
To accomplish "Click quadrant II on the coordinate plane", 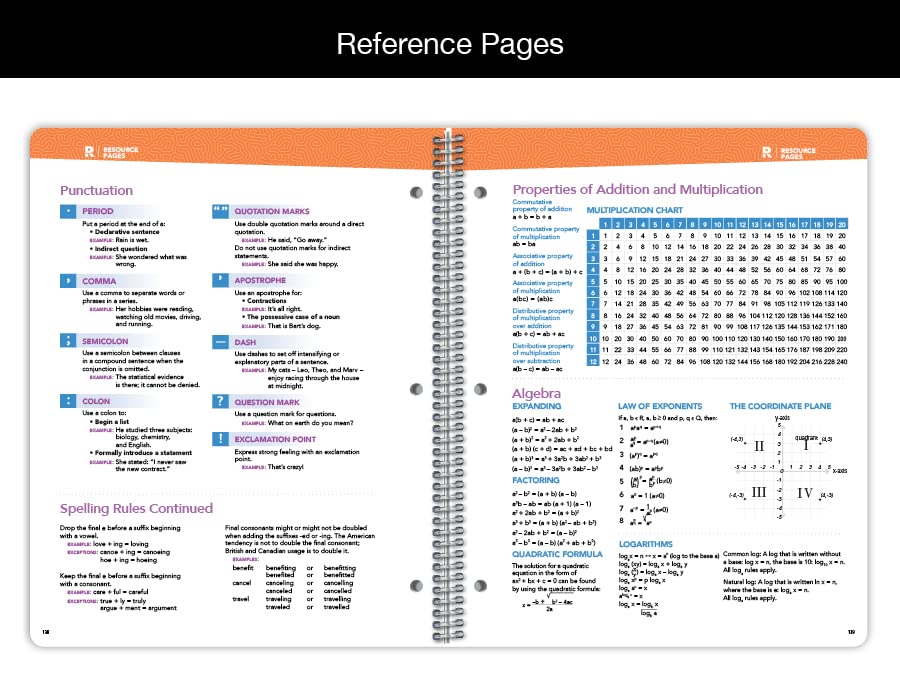I will point(759,446).
